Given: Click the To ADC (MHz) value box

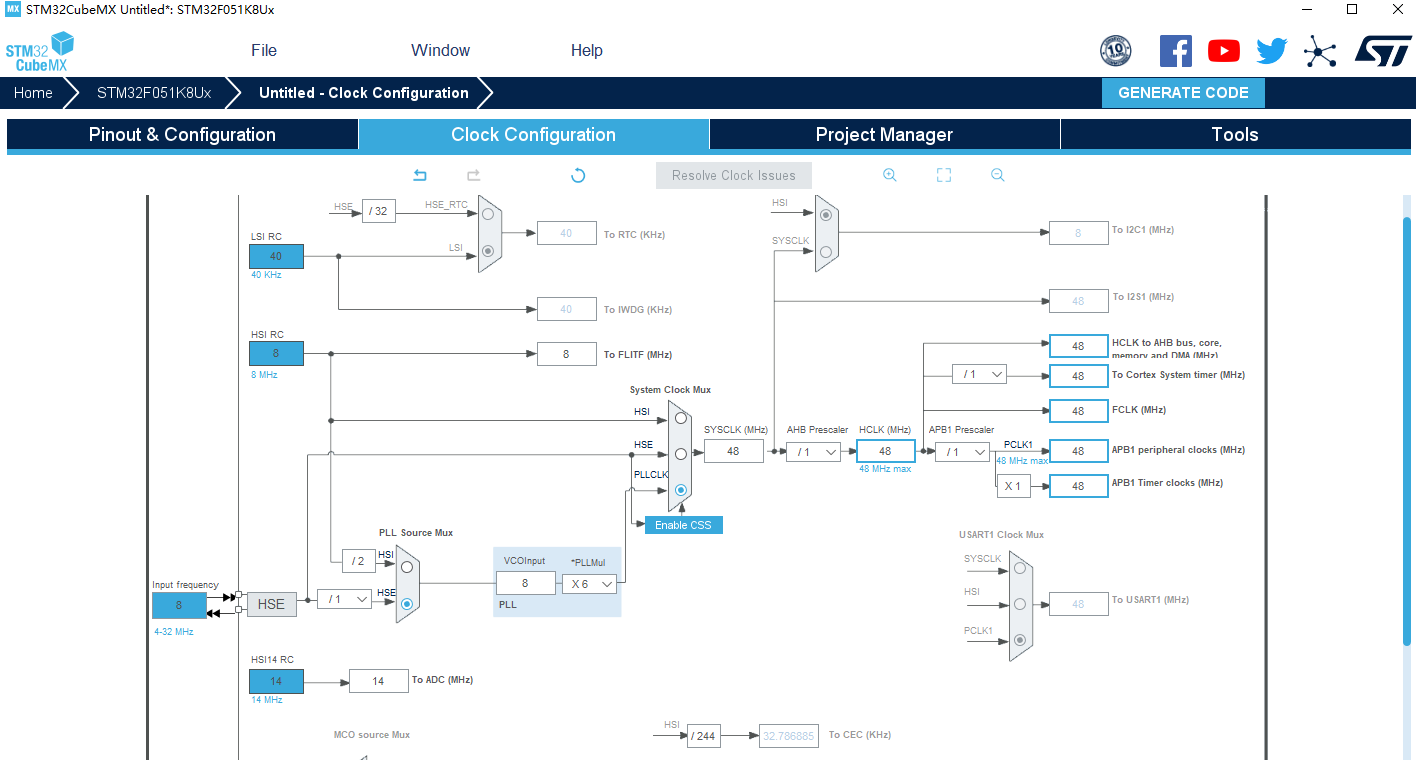Looking at the screenshot, I should [x=378, y=681].
